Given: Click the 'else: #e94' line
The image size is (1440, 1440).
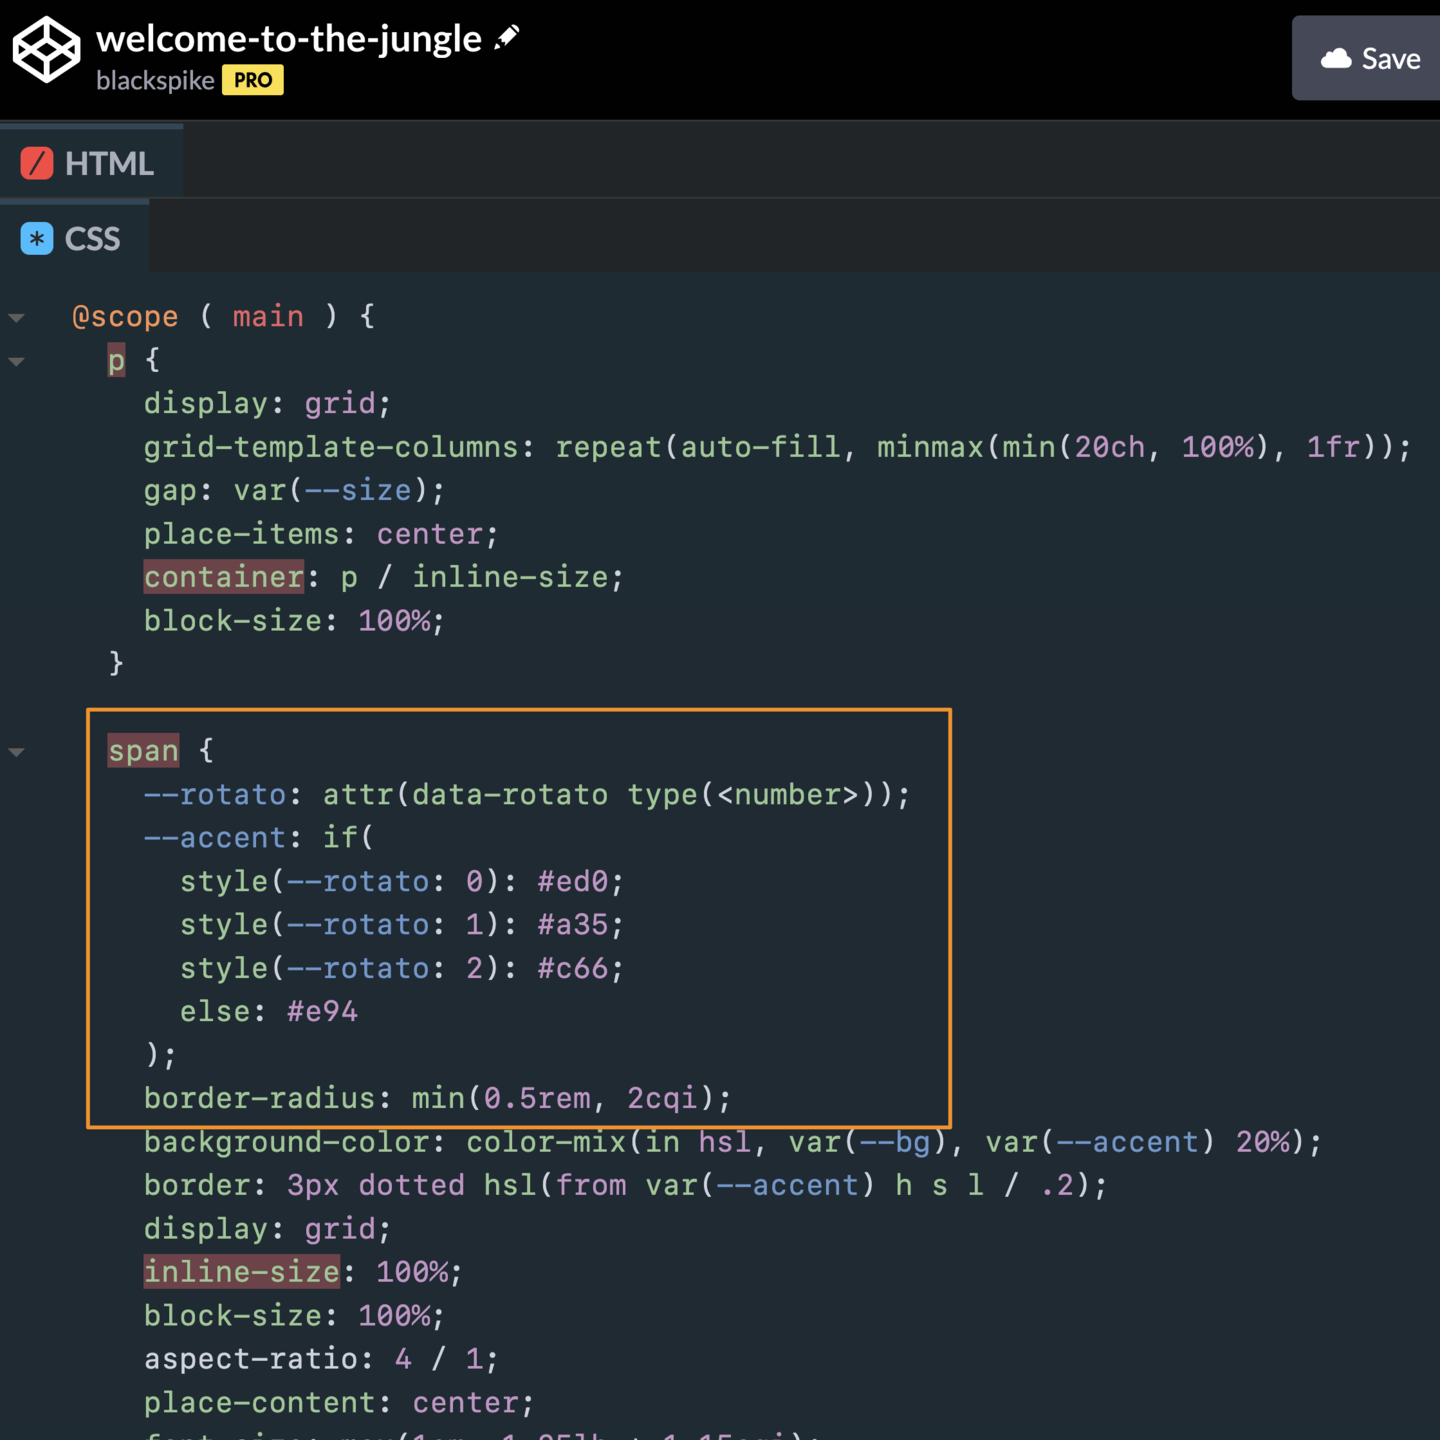Looking at the screenshot, I should click(269, 1012).
